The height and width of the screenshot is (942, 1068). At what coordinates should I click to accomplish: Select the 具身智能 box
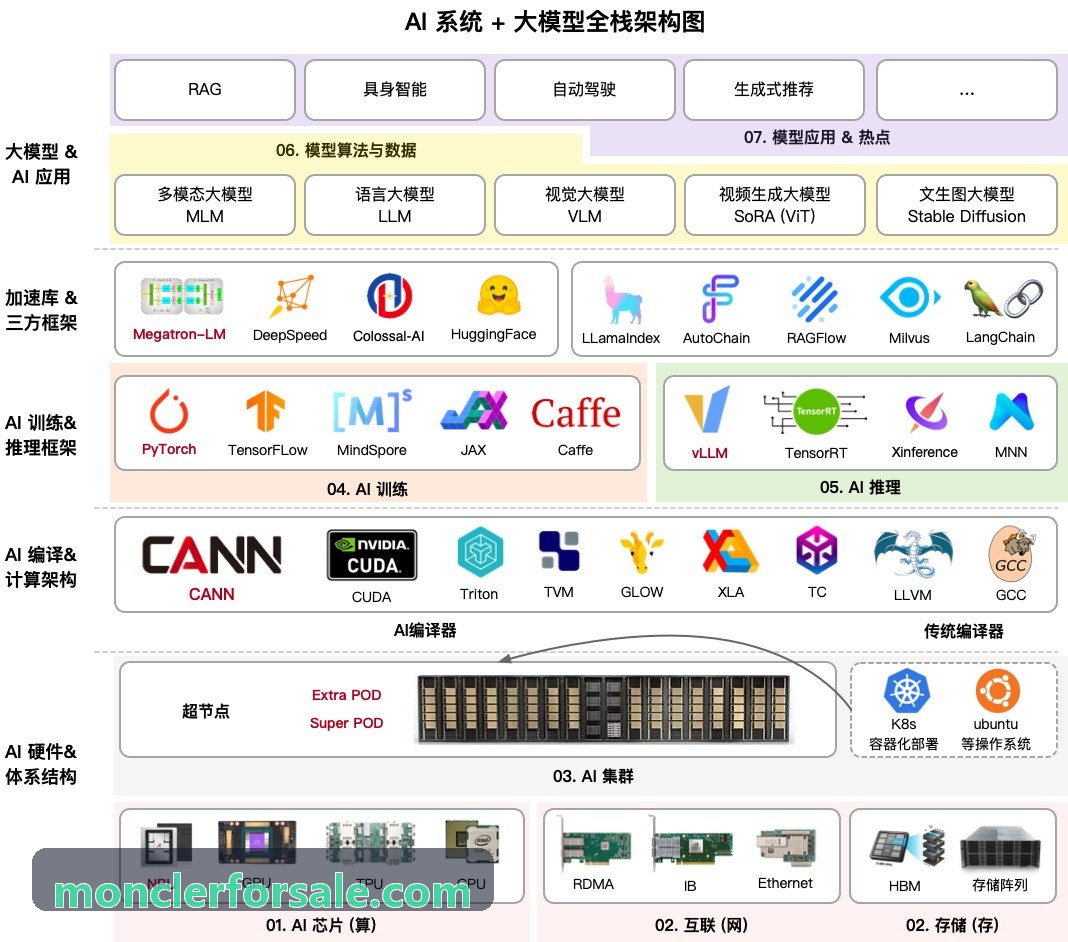click(394, 89)
